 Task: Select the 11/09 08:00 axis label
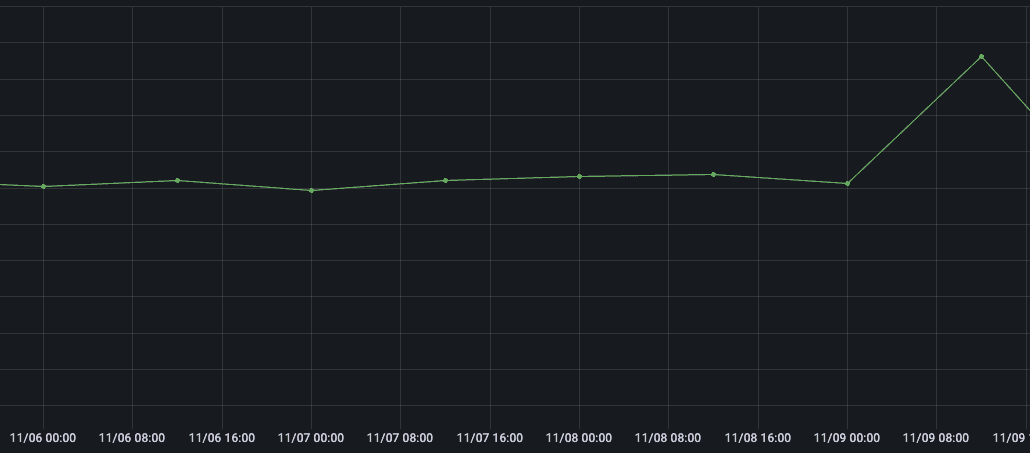click(936, 438)
